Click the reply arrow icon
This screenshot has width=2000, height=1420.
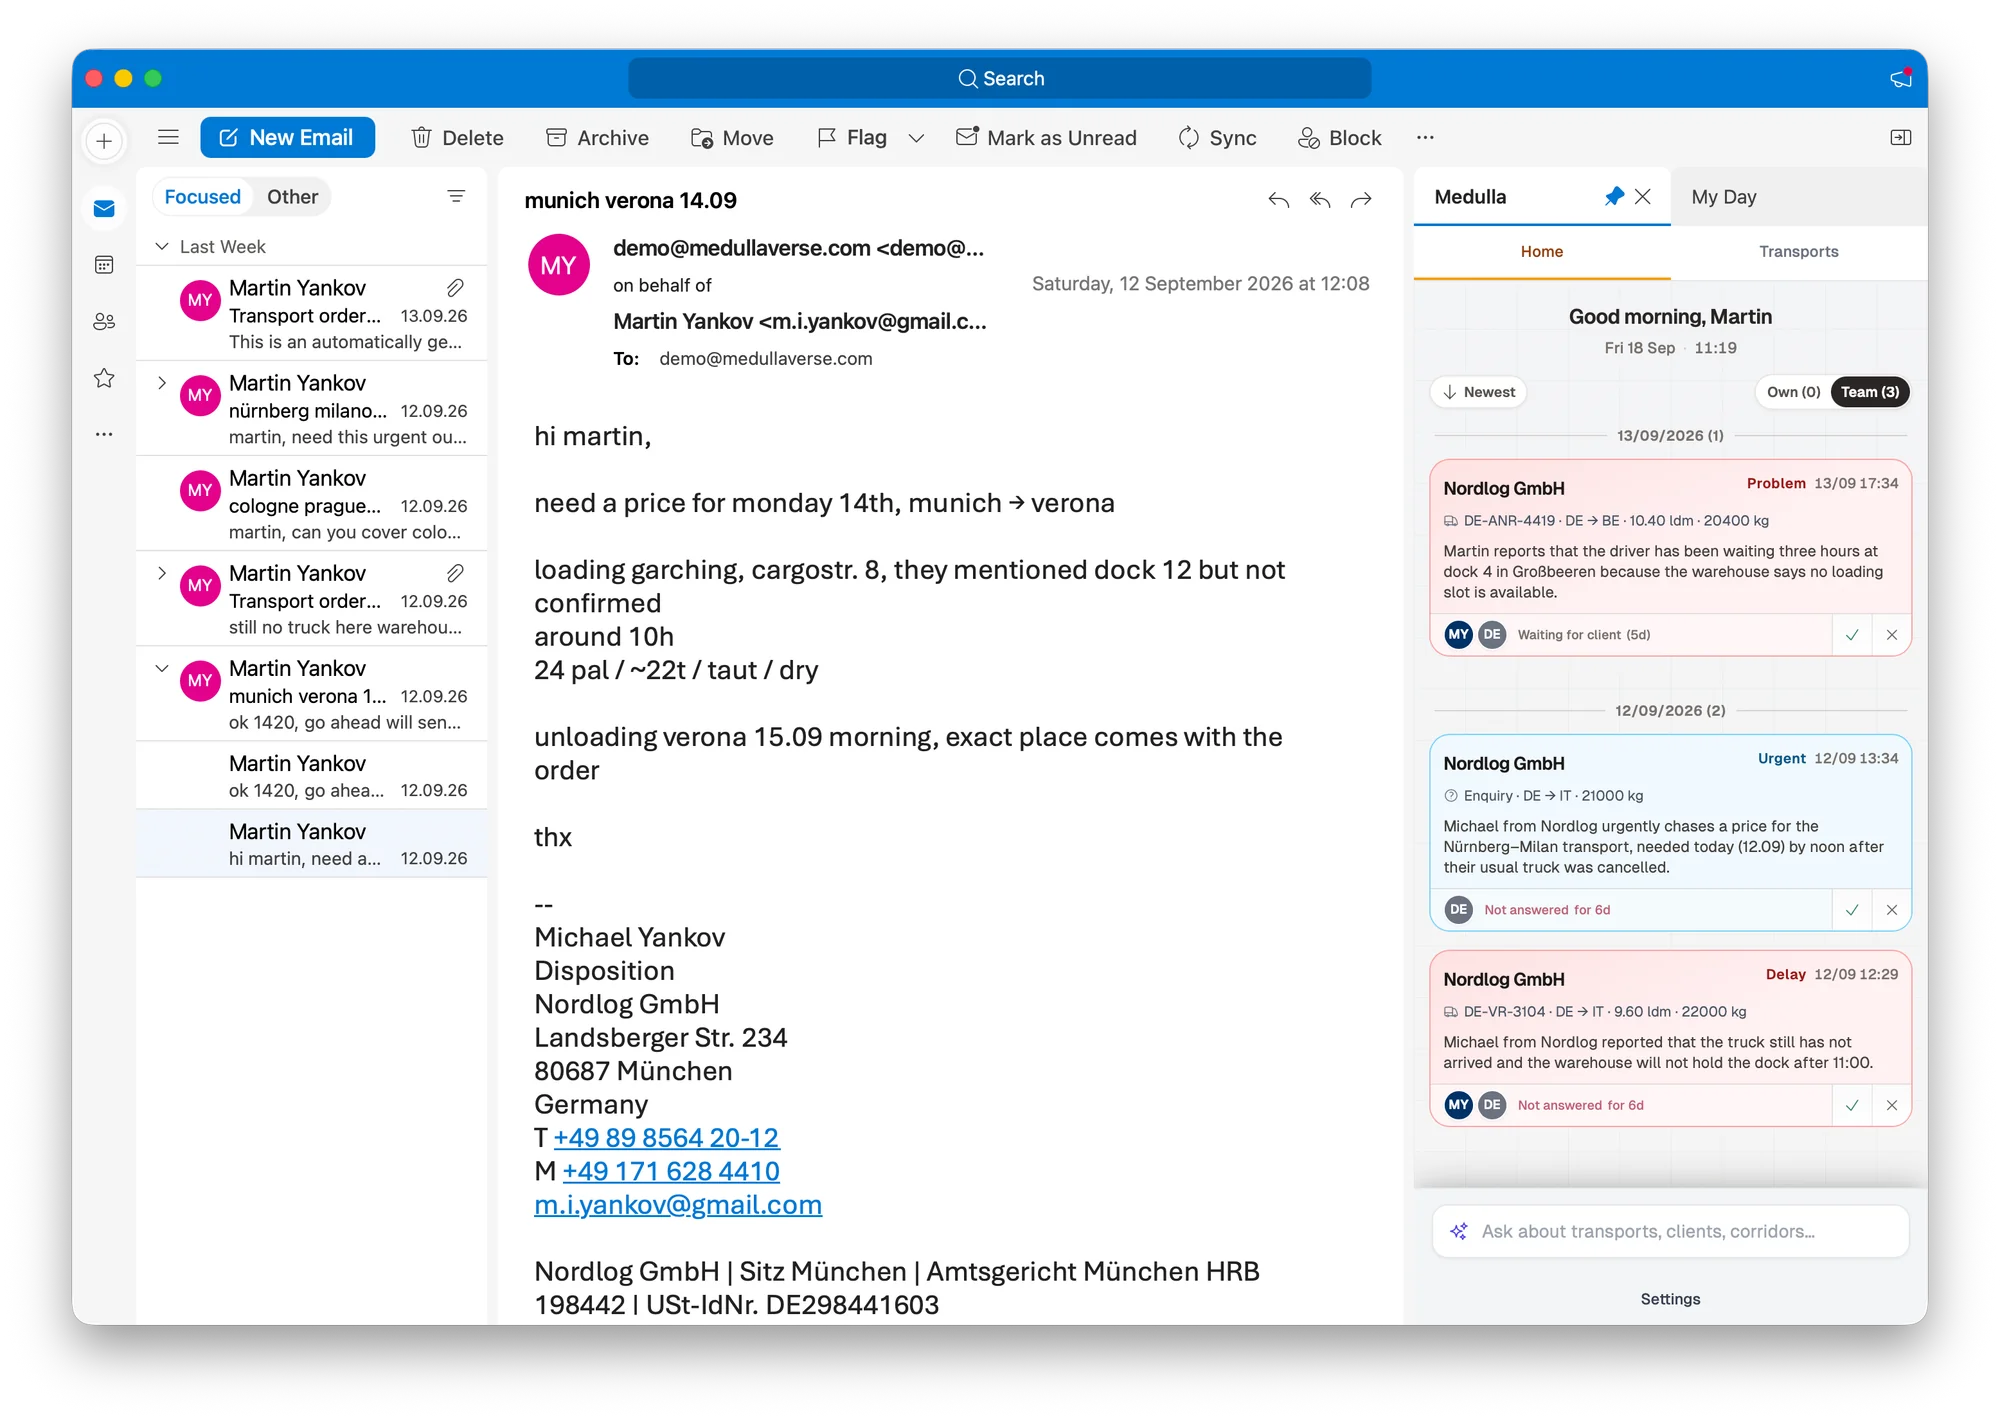point(1278,200)
